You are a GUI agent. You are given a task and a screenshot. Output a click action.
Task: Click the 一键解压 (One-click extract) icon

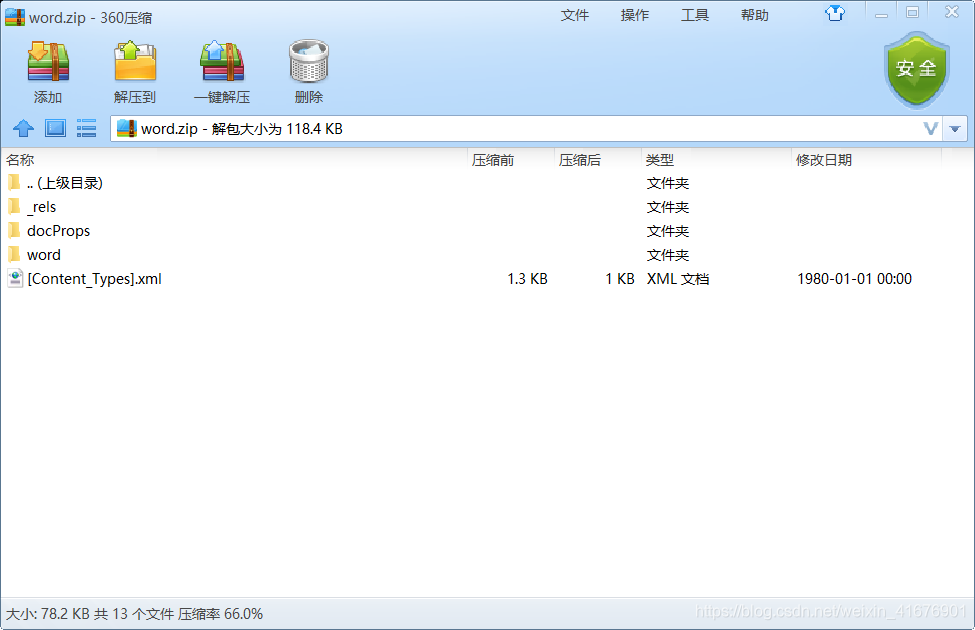click(x=222, y=62)
